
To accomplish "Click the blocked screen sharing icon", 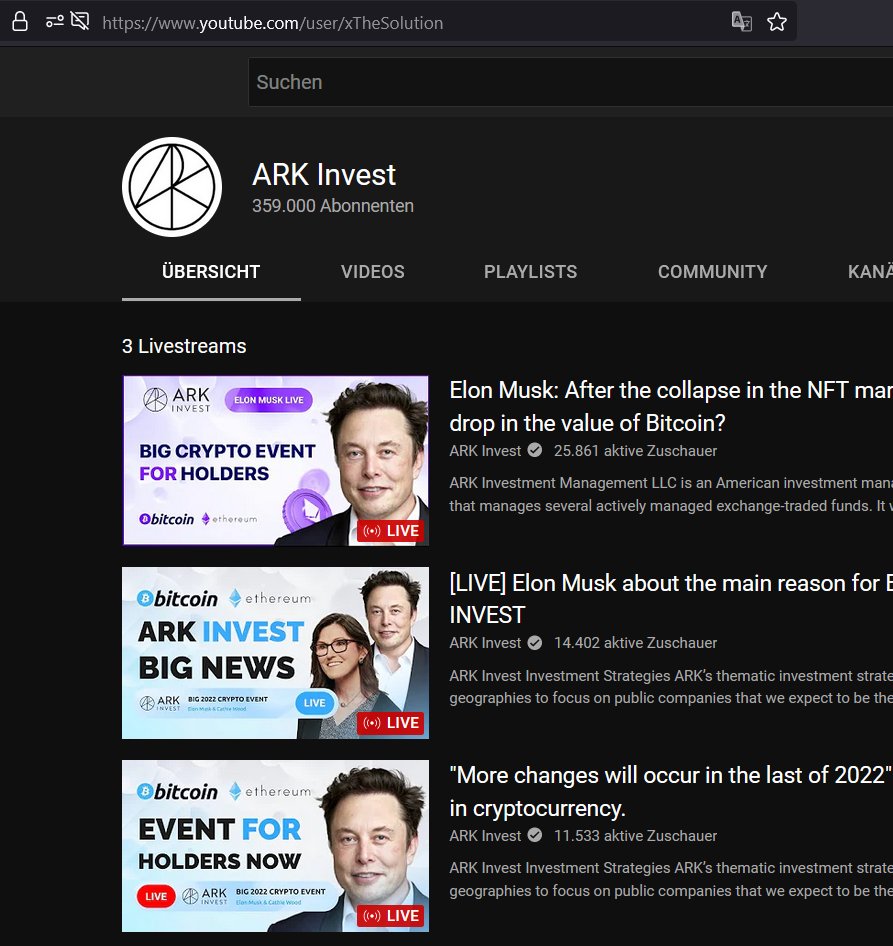I will click(x=80, y=22).
